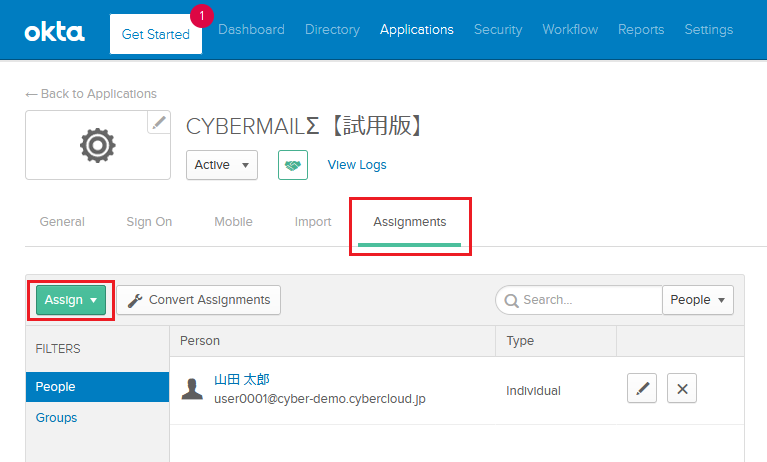Click the notification badge showing 1
Viewport: 767px width, 462px height.
pos(202,16)
